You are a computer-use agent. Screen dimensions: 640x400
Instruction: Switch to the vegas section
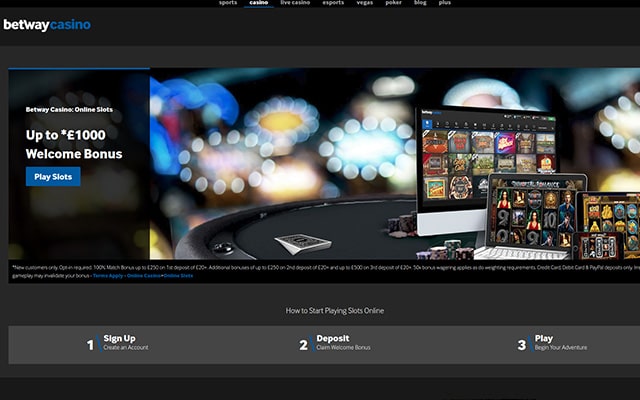(x=364, y=2)
